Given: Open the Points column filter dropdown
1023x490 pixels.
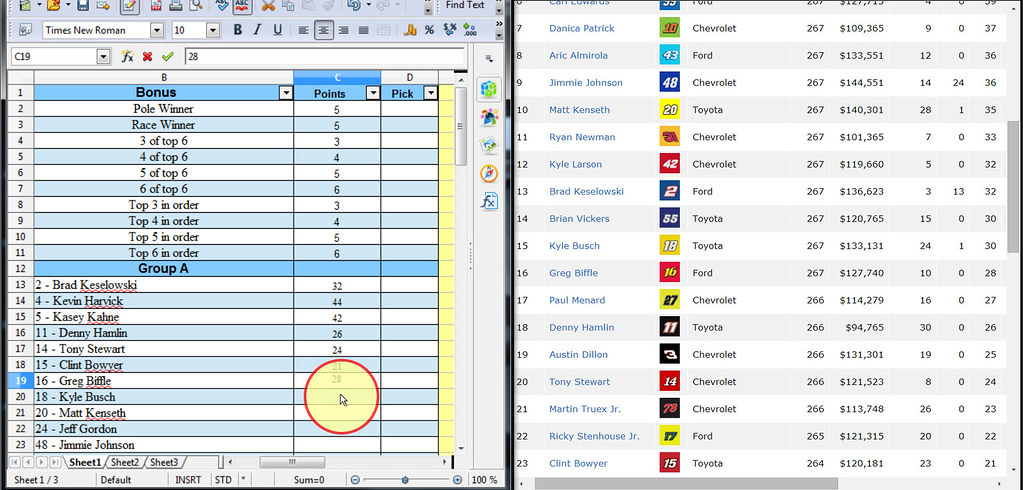Looking at the screenshot, I should (373, 93).
